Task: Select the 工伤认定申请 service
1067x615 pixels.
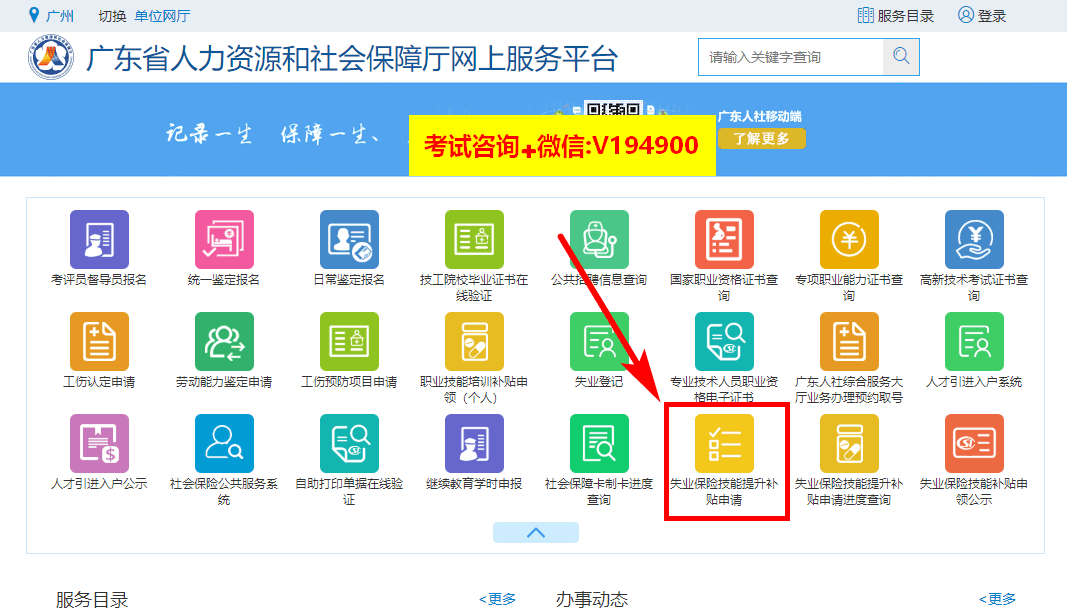Action: click(99, 345)
